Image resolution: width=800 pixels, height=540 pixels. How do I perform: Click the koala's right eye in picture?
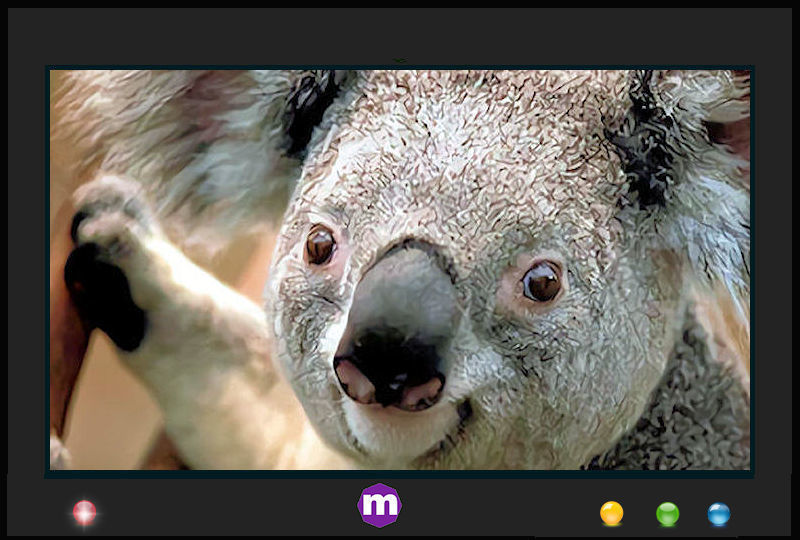(x=541, y=281)
